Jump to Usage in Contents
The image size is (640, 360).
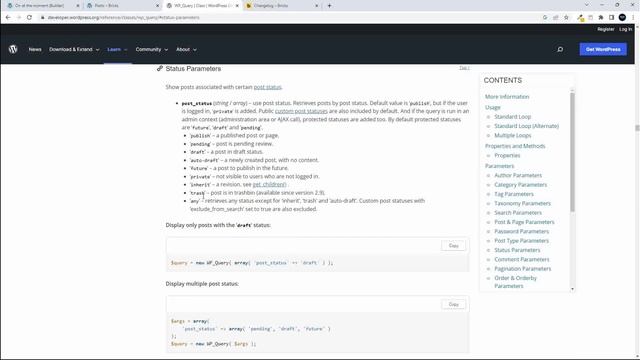493,107
